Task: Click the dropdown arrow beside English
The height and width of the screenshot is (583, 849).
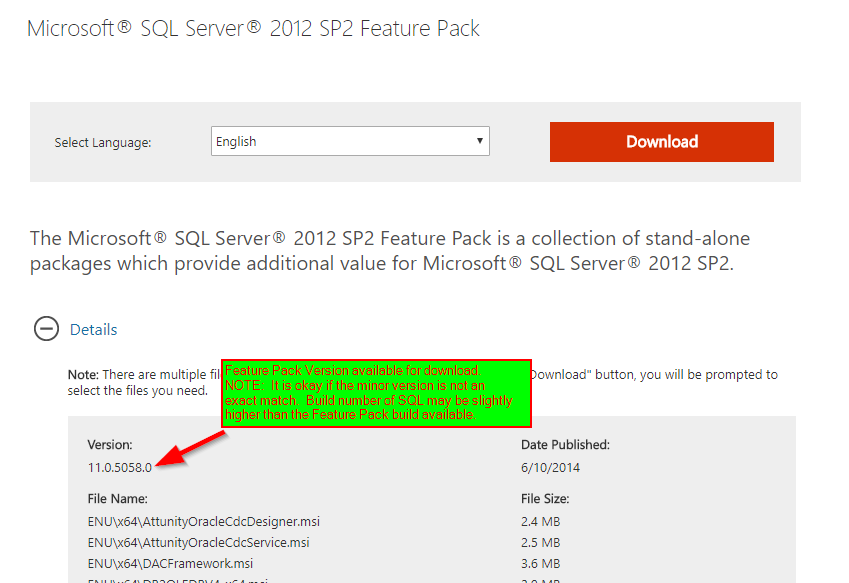Action: (478, 141)
